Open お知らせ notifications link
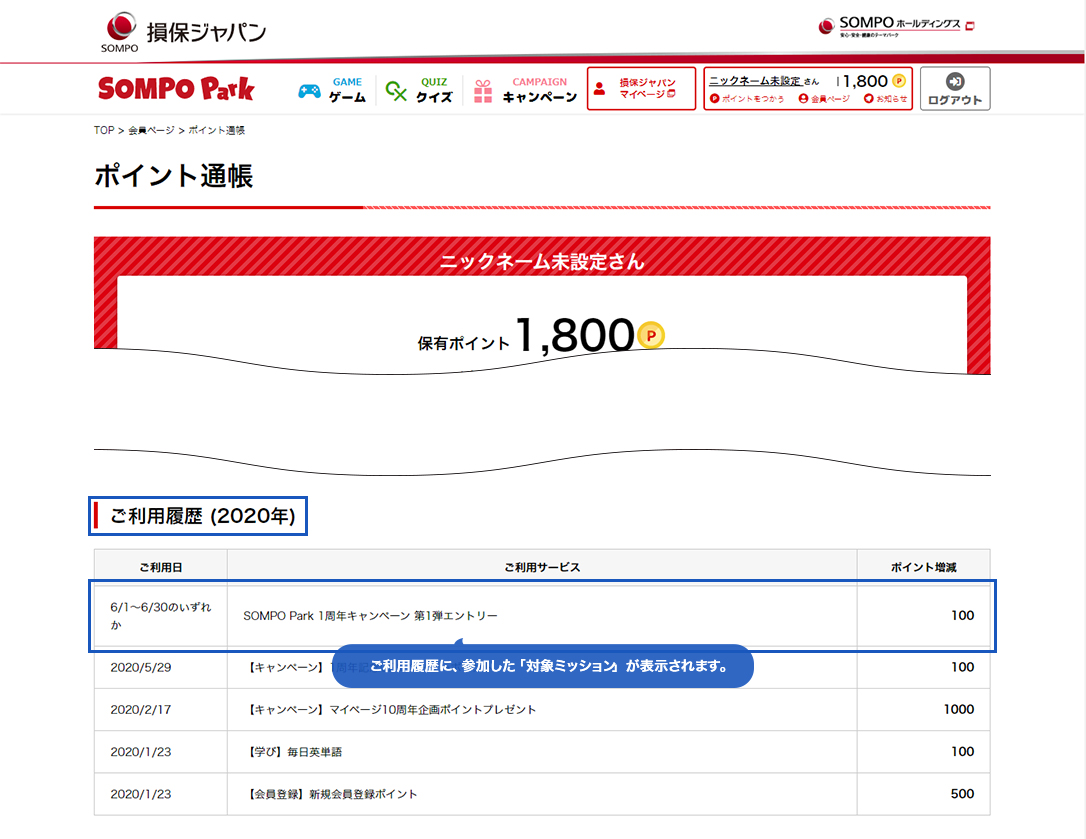The width and height of the screenshot is (1086, 839). (885, 99)
